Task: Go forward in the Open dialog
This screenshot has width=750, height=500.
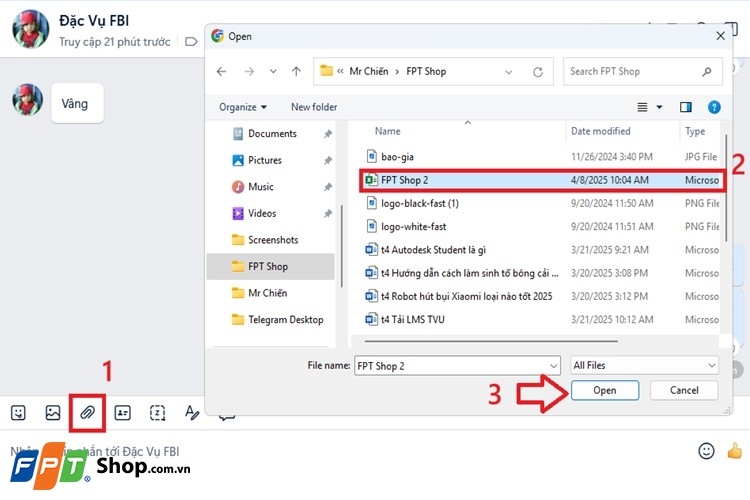Action: click(249, 72)
